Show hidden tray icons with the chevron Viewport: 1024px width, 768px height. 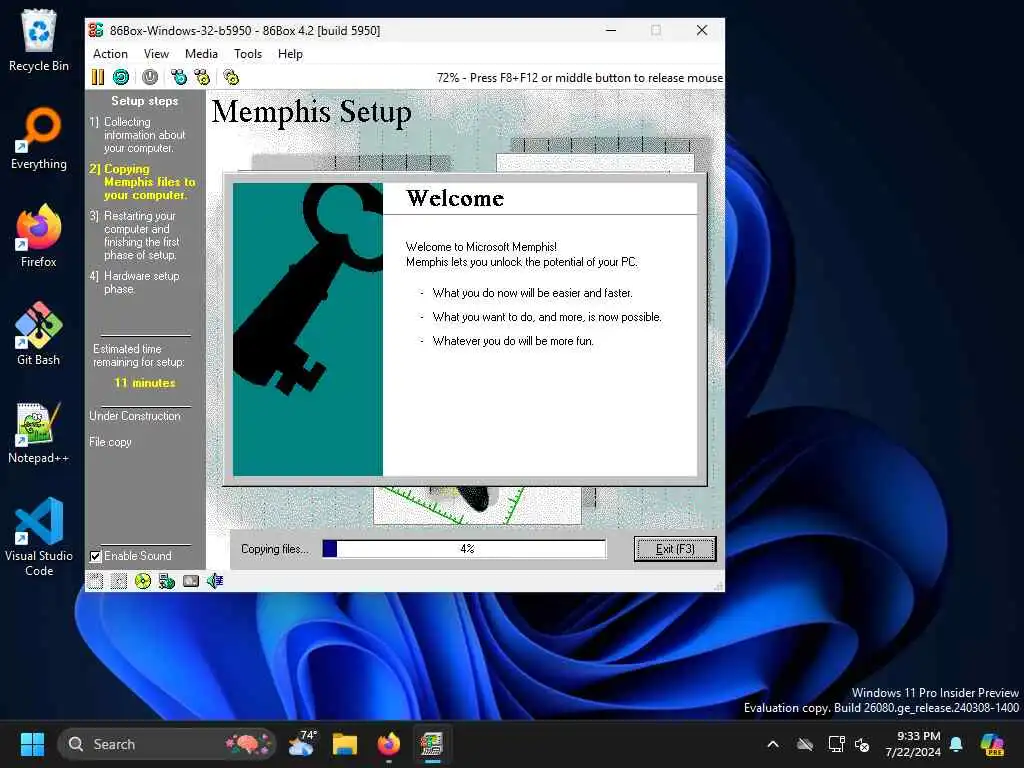pos(773,744)
